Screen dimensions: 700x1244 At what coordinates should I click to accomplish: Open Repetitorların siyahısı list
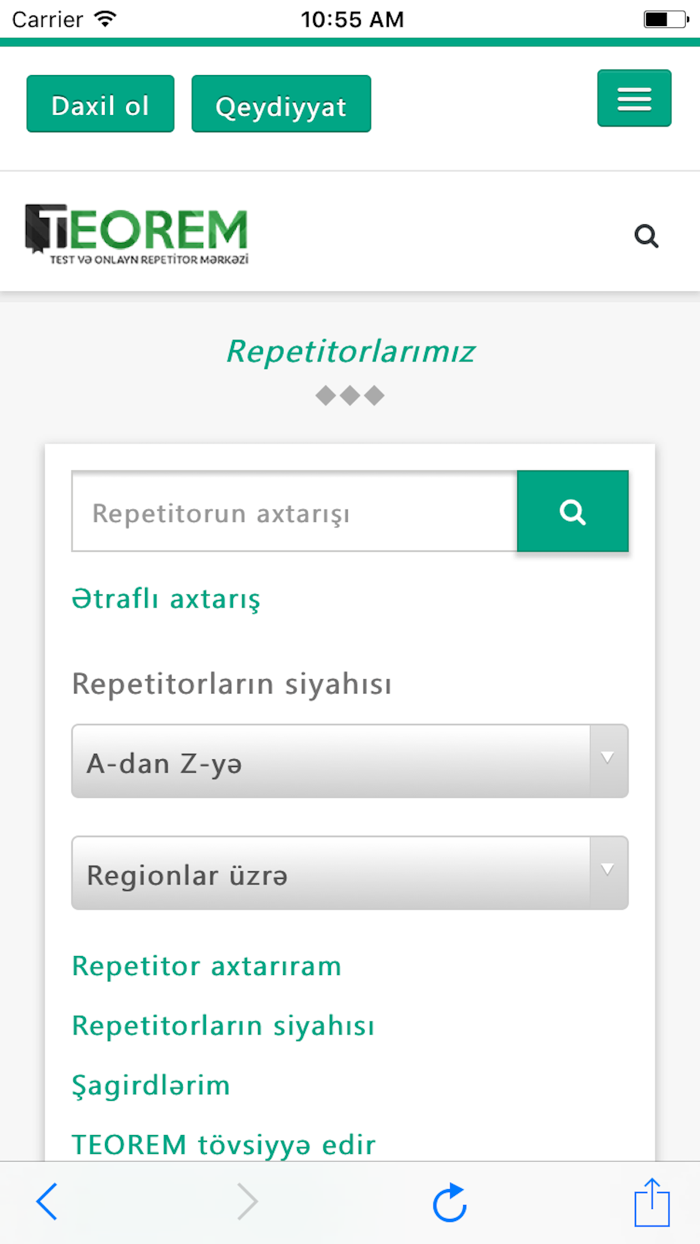[223, 1025]
